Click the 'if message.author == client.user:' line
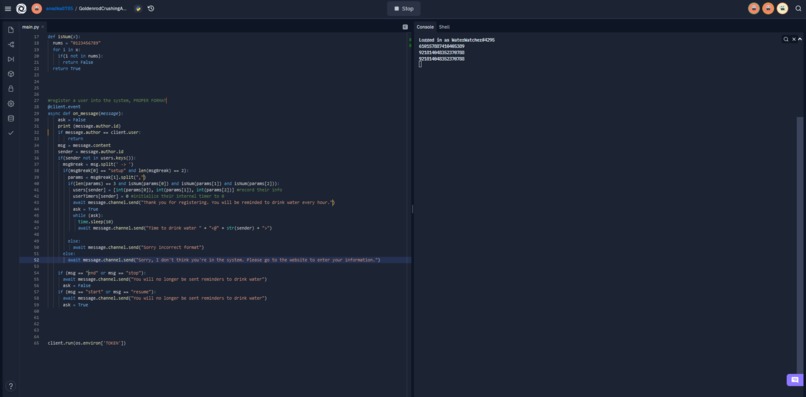This screenshot has width=806, height=397. (99, 132)
